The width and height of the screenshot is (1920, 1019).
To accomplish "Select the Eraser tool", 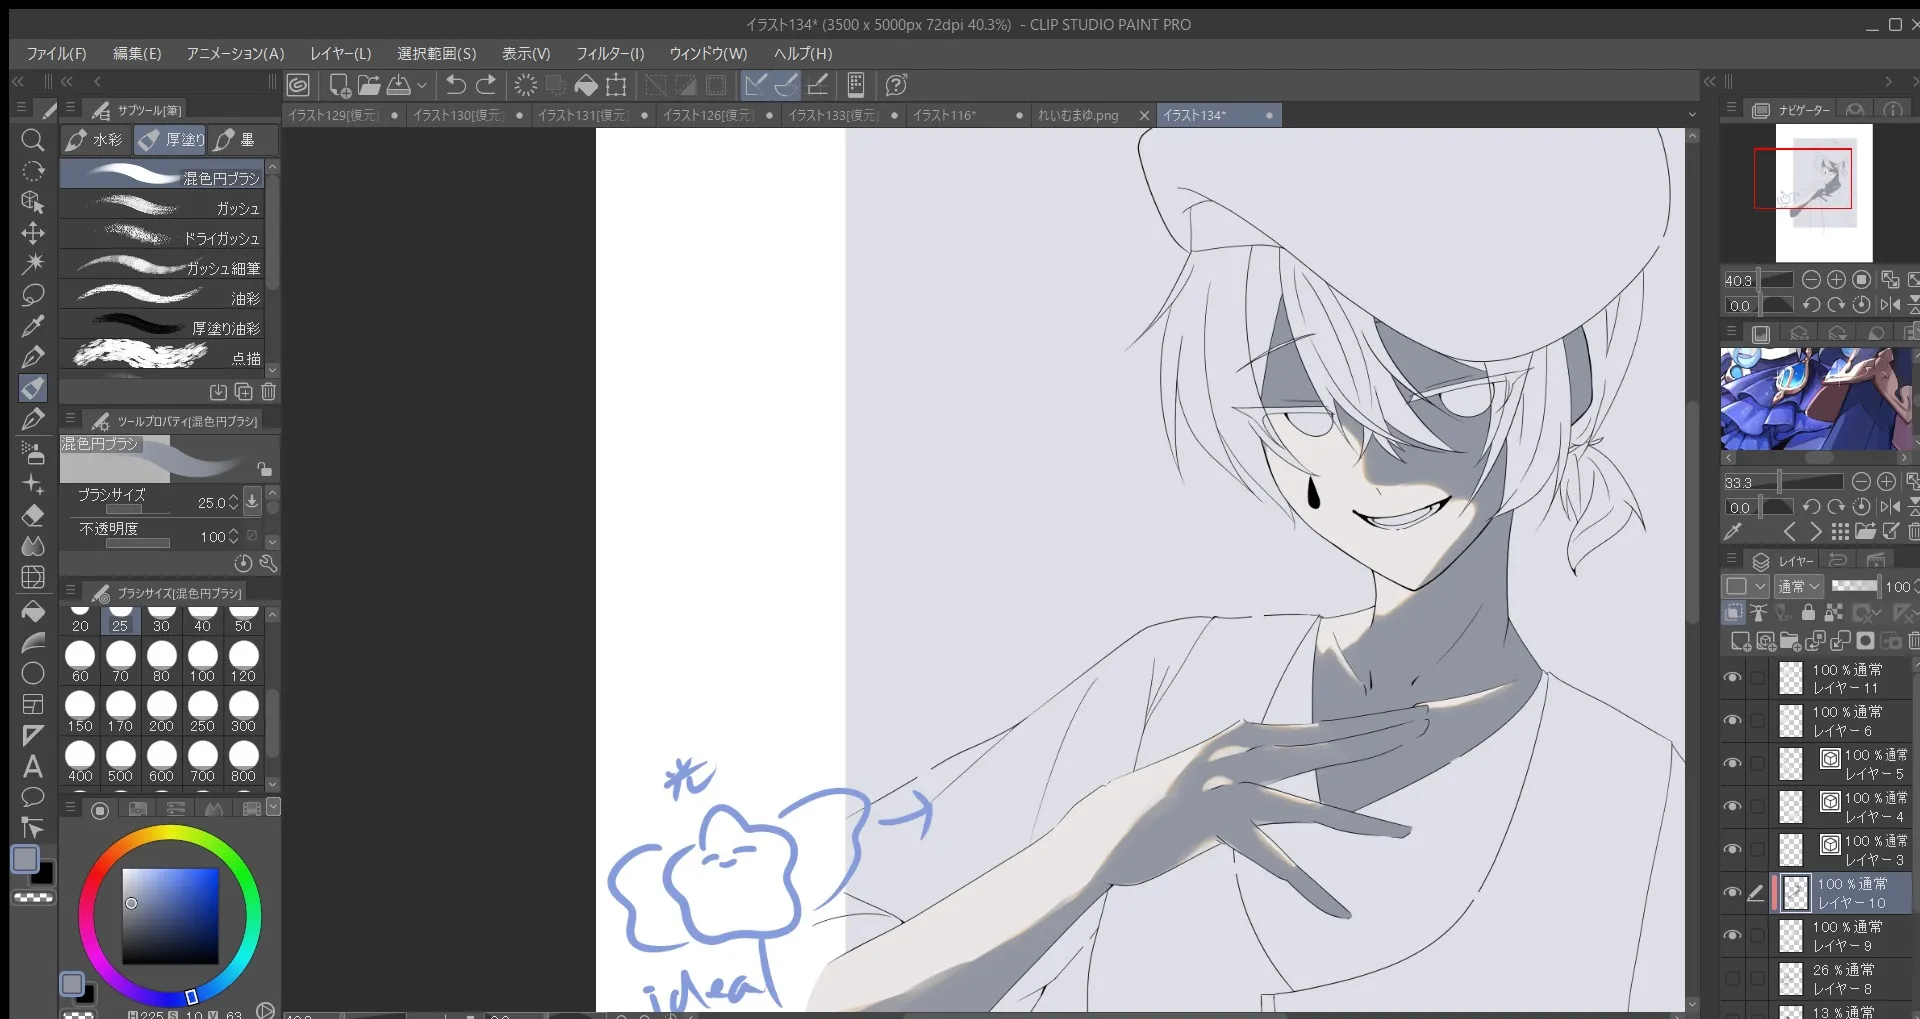I will pyautogui.click(x=32, y=515).
